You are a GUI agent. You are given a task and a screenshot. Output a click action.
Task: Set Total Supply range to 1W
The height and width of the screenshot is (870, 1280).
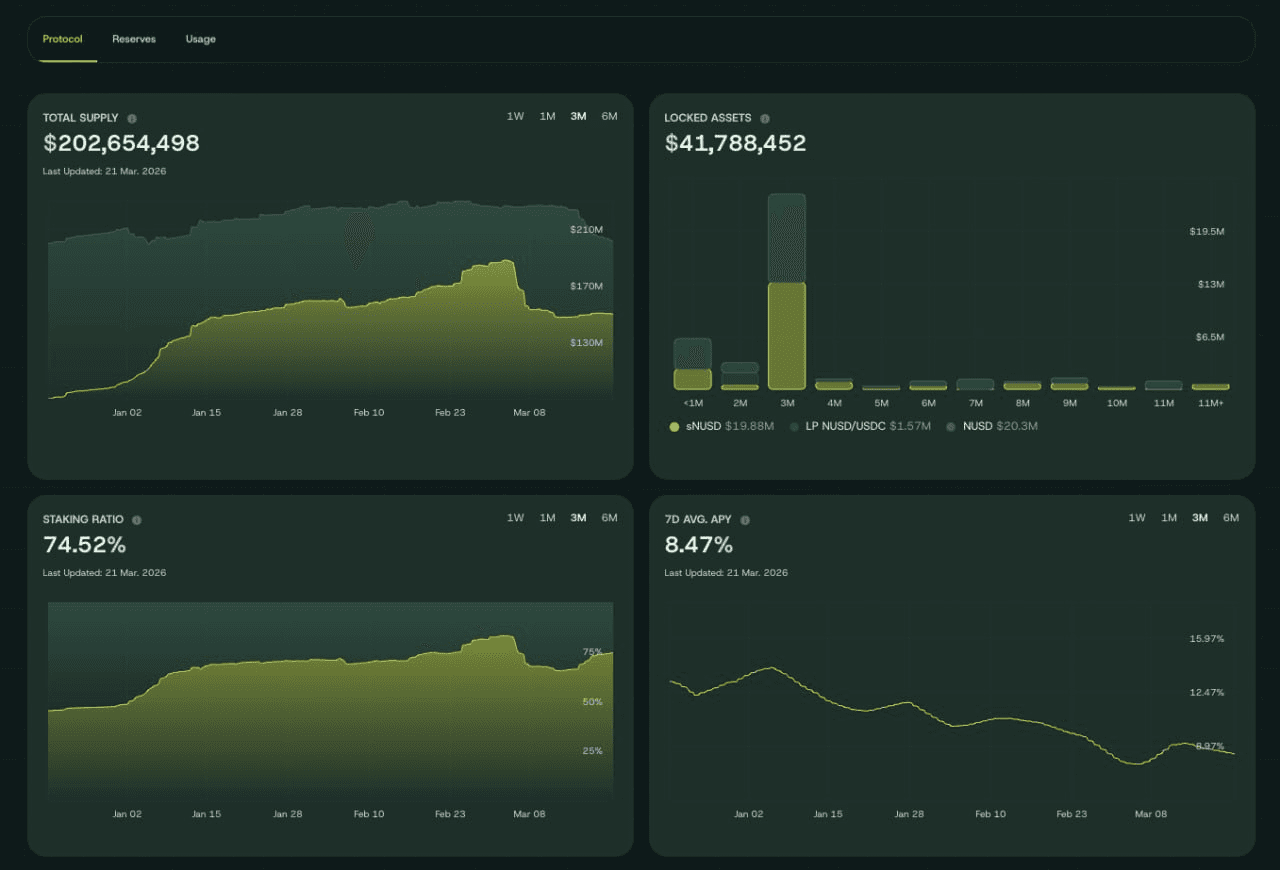(x=515, y=116)
